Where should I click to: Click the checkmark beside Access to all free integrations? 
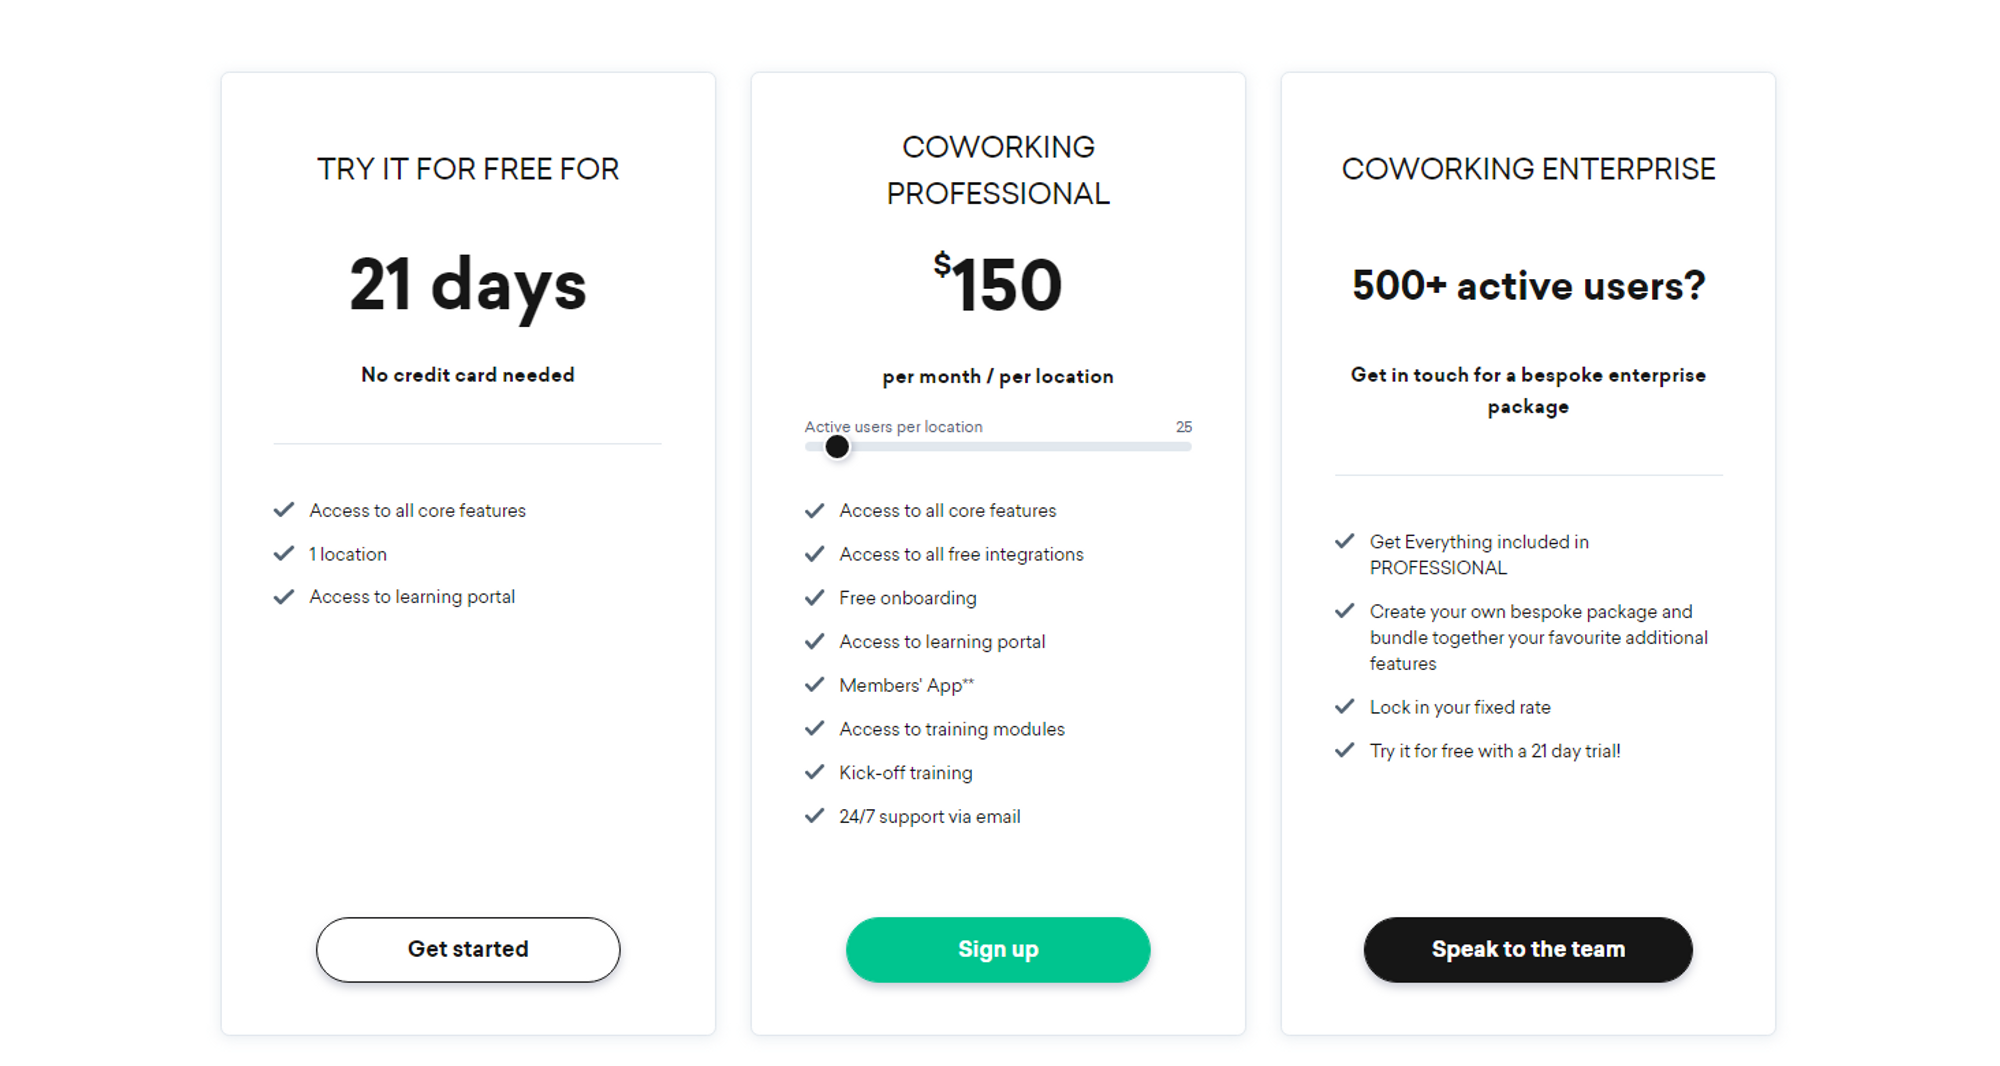point(814,554)
